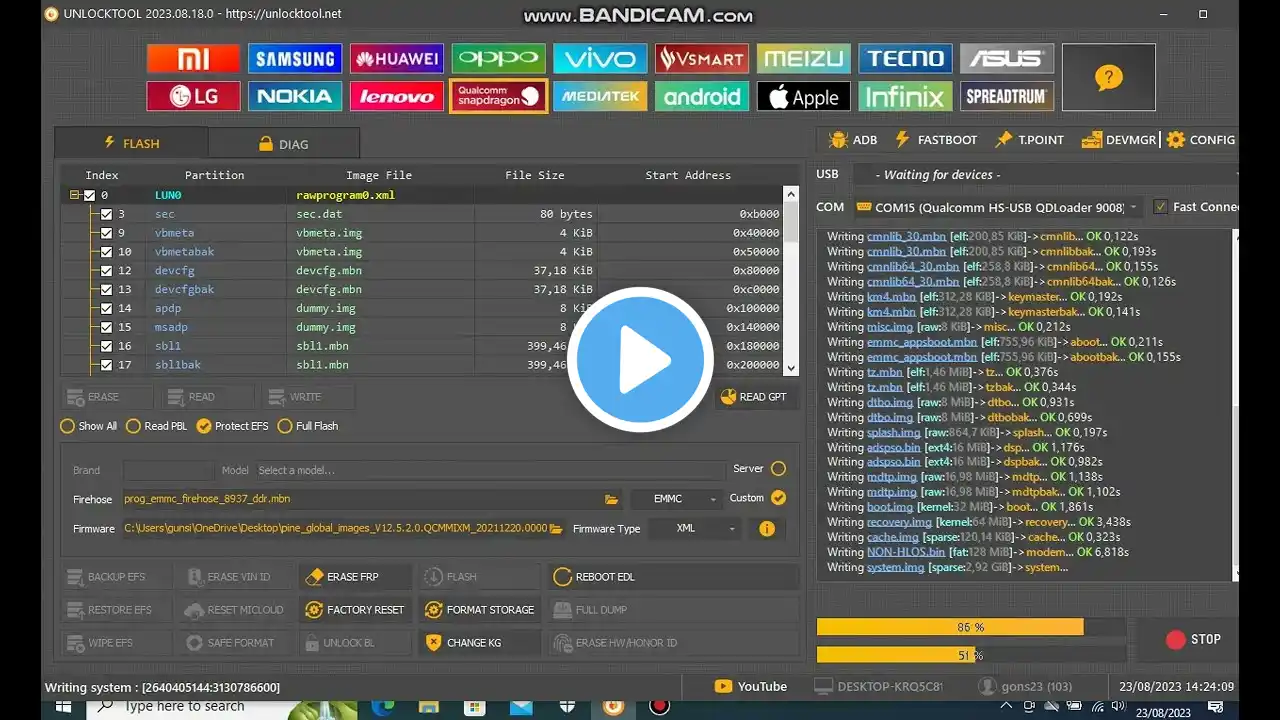Click the CHANGE KG button
Viewport: 1280px width, 720px height.
coord(479,643)
